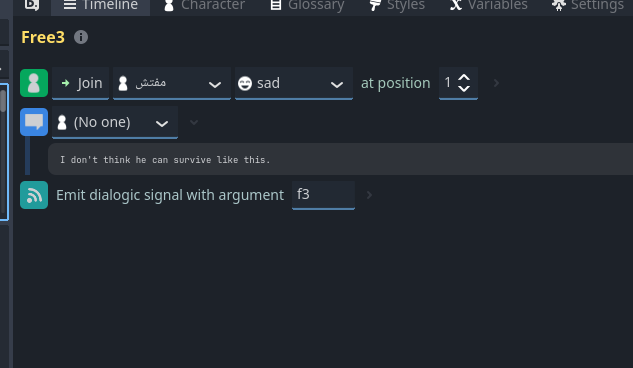Open the Free3 timeline info icon

coord(81,37)
